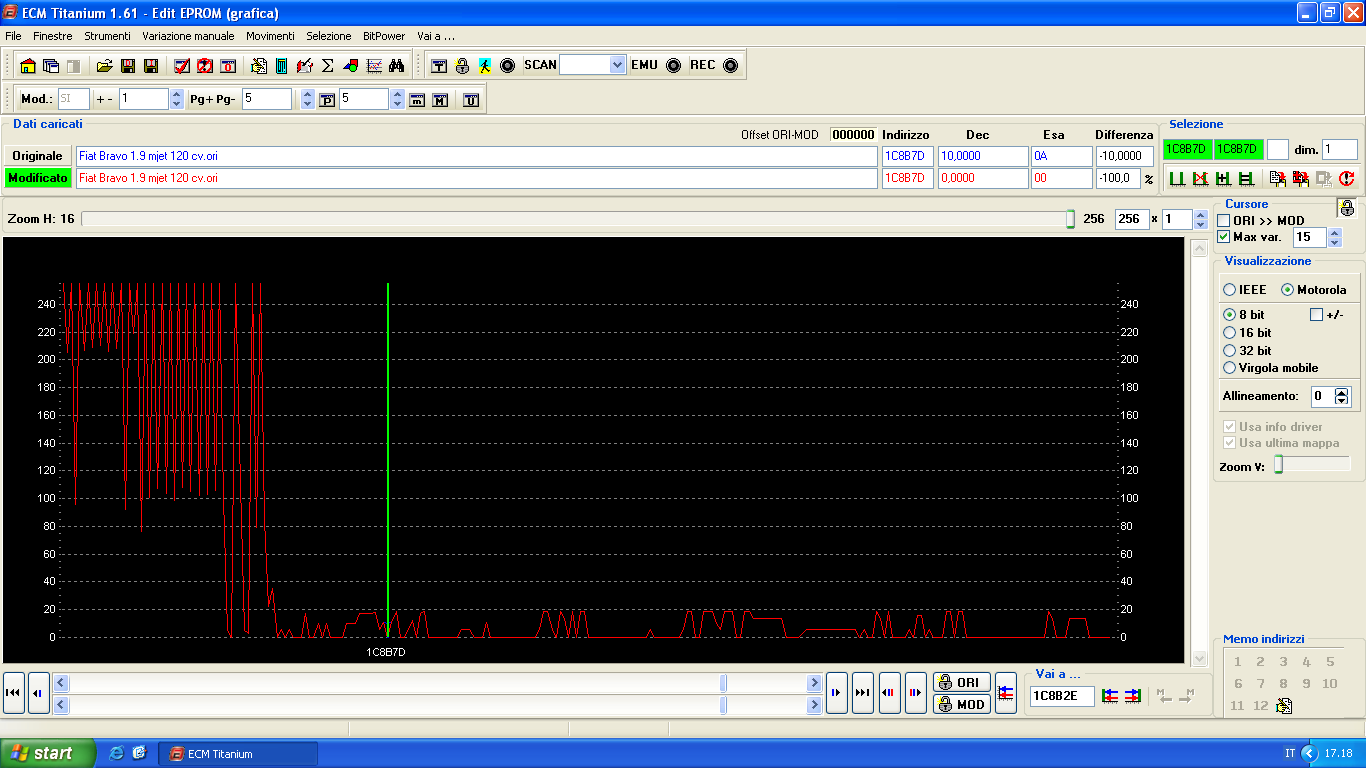The width and height of the screenshot is (1366, 768).
Task: Click the Originale button
Action: [x=38, y=156]
